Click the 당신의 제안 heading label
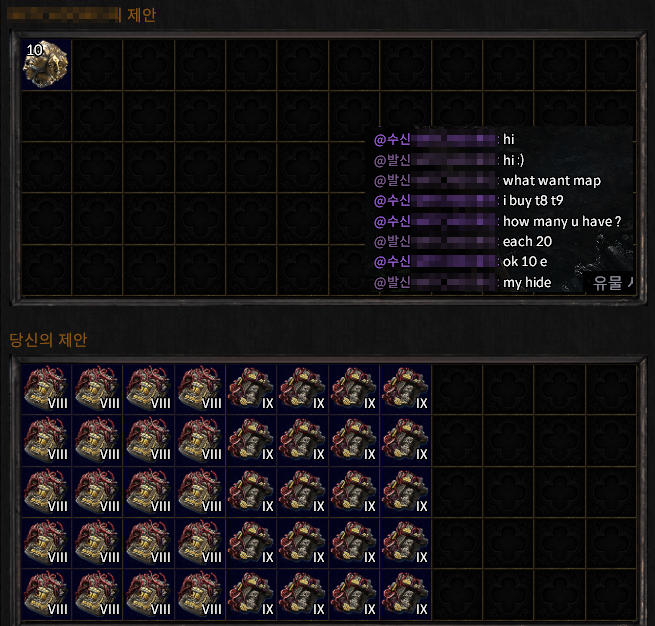Screen dimensions: 655x626 [x=48, y=340]
